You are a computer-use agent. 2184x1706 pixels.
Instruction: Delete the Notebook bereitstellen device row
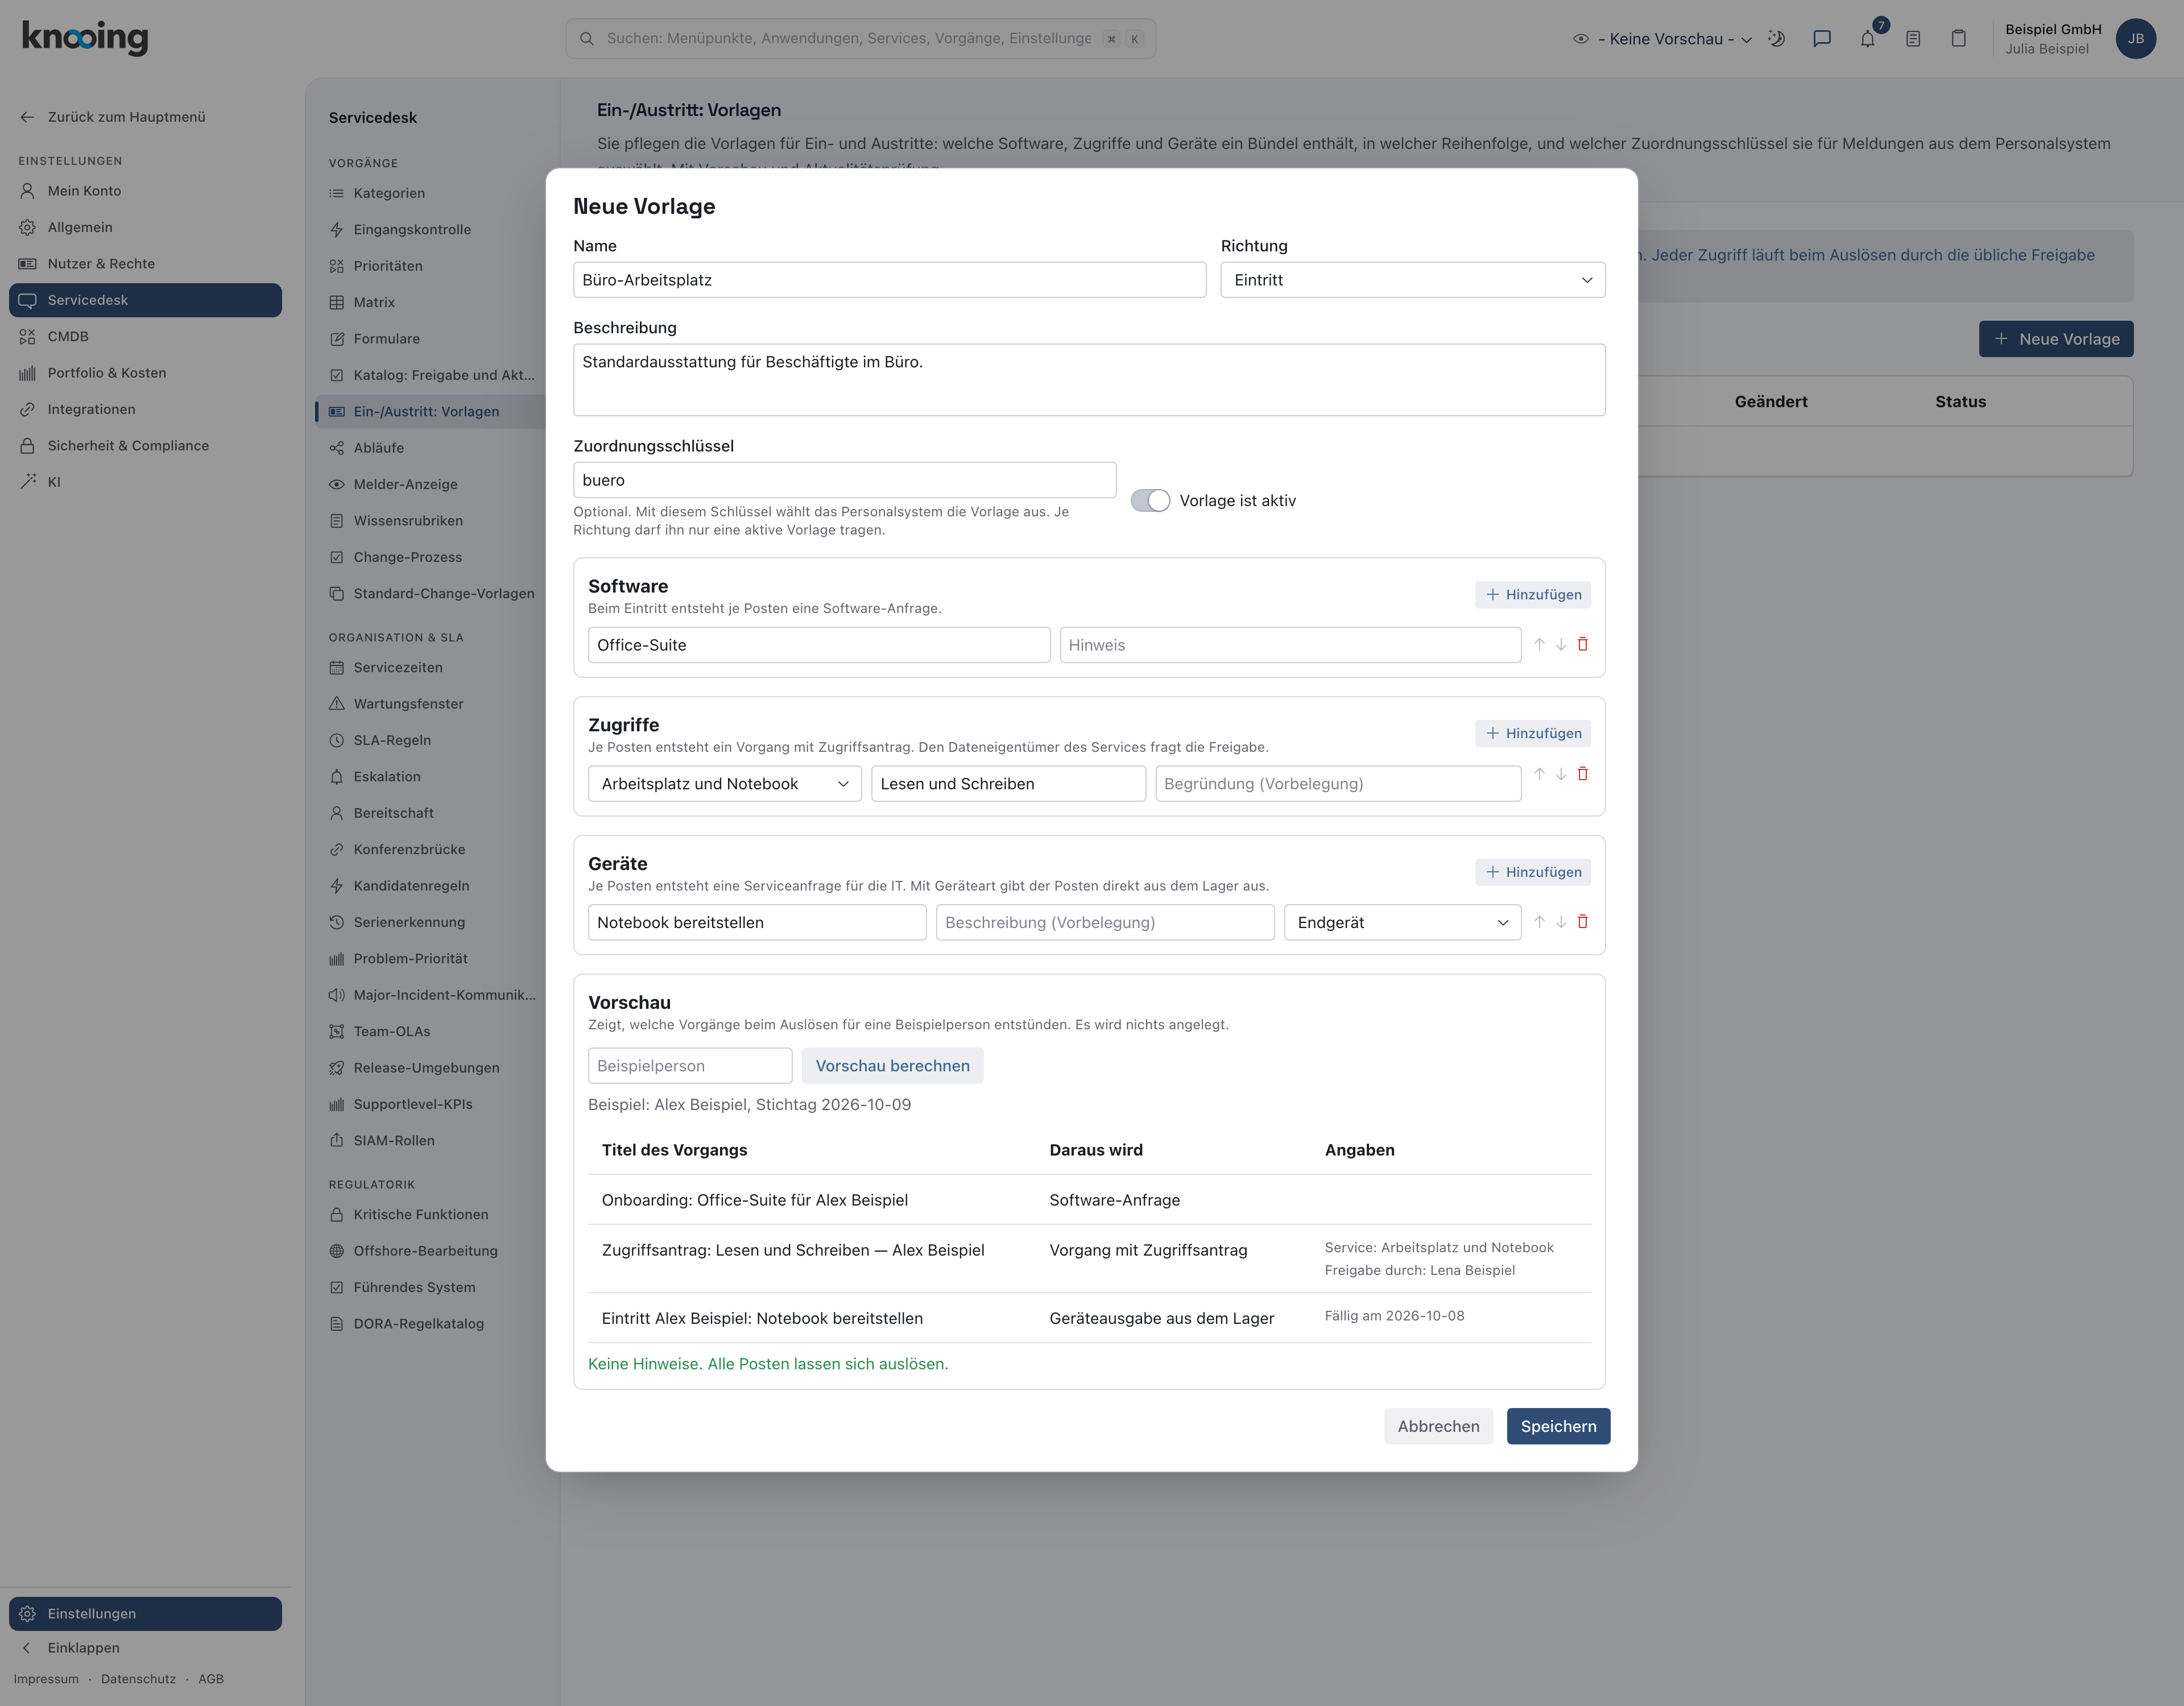point(1582,922)
